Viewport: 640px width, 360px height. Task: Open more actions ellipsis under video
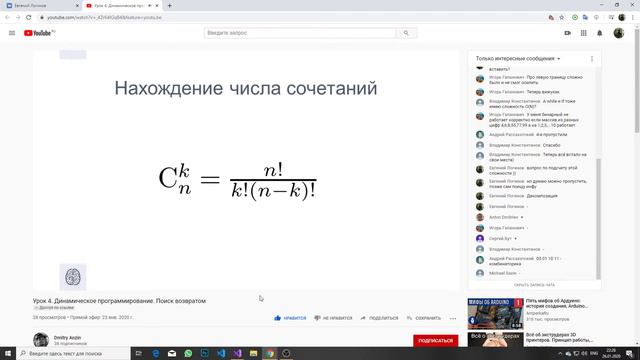(x=453, y=318)
